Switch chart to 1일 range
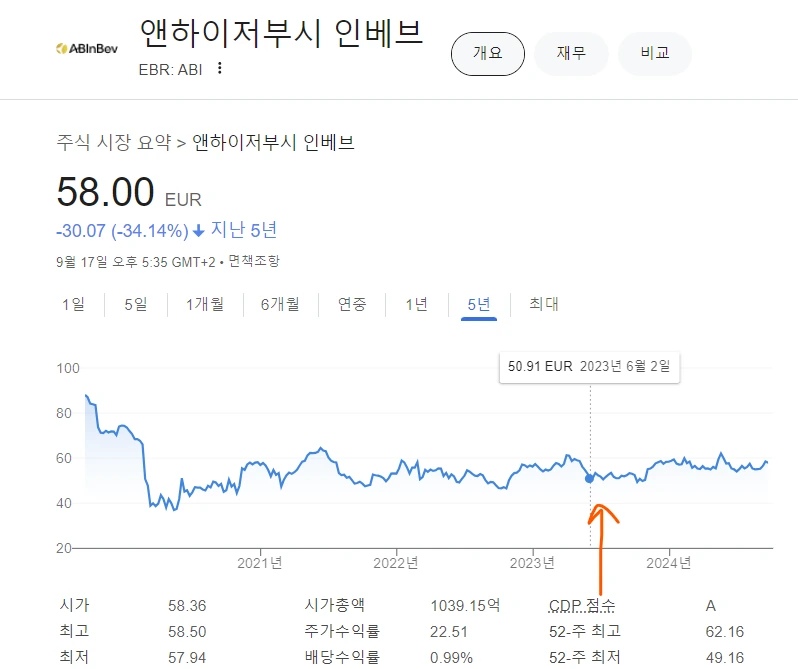Image resolution: width=798 pixels, height=669 pixels. pos(73,304)
